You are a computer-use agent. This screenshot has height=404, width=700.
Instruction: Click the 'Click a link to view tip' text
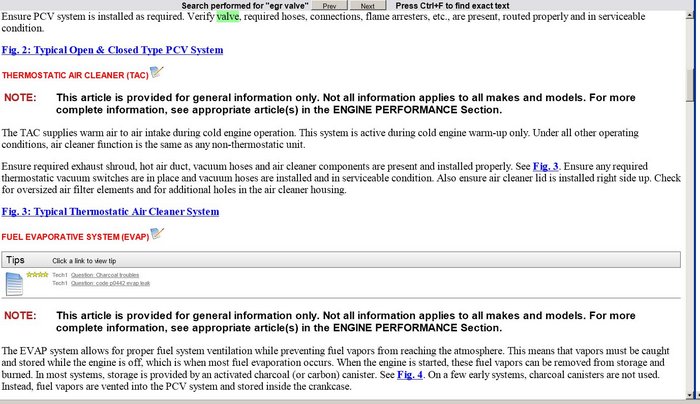(x=84, y=261)
